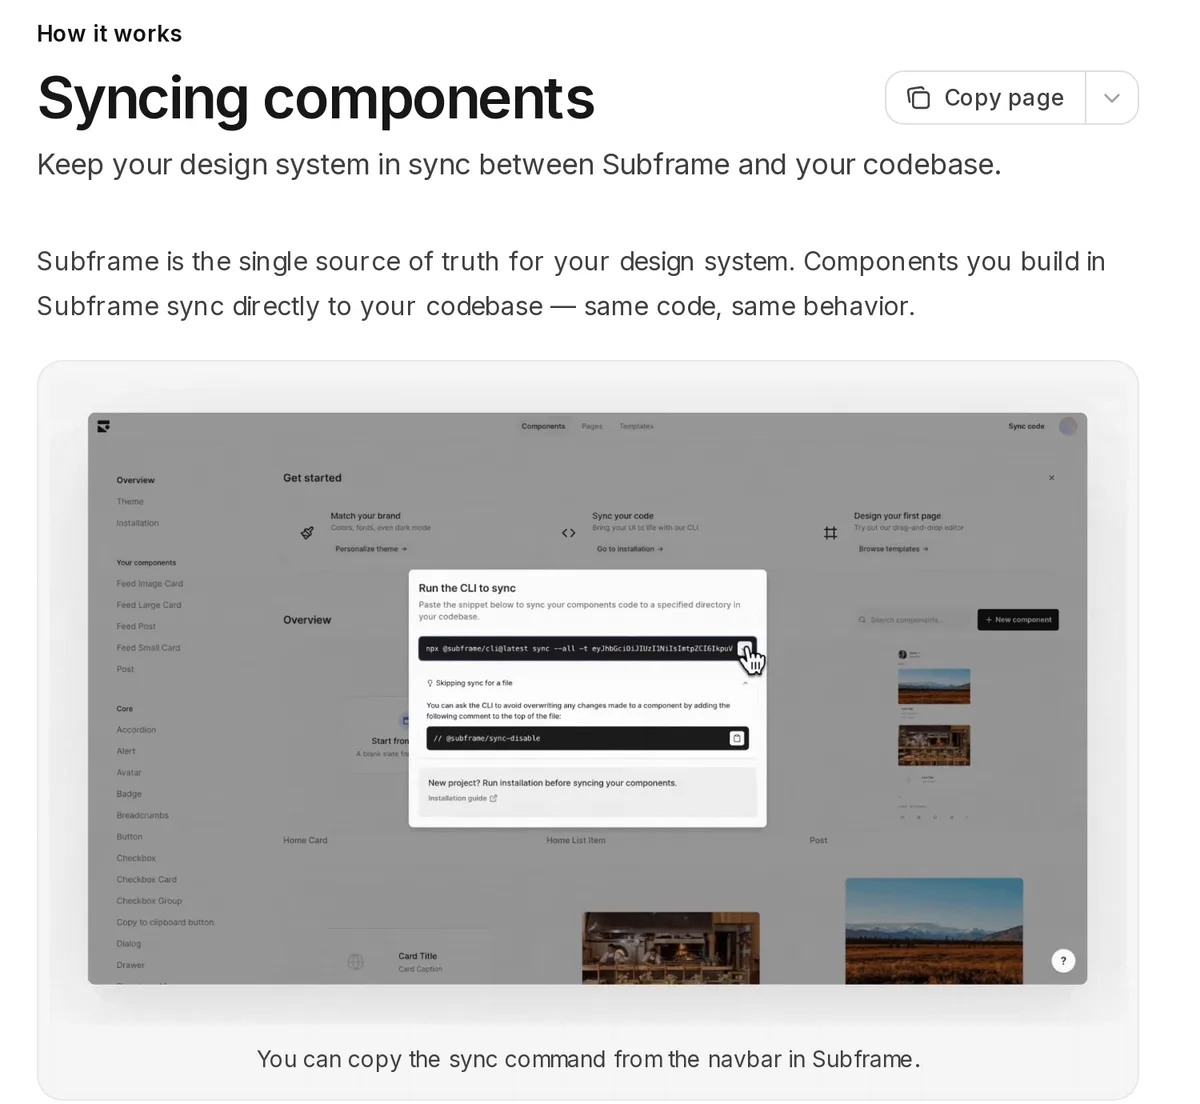Collapse the Skipping sync for a file section

point(745,683)
